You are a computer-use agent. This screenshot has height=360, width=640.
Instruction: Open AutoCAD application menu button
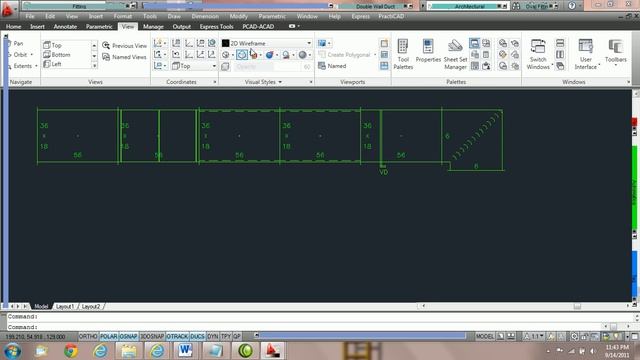pos(7,9)
